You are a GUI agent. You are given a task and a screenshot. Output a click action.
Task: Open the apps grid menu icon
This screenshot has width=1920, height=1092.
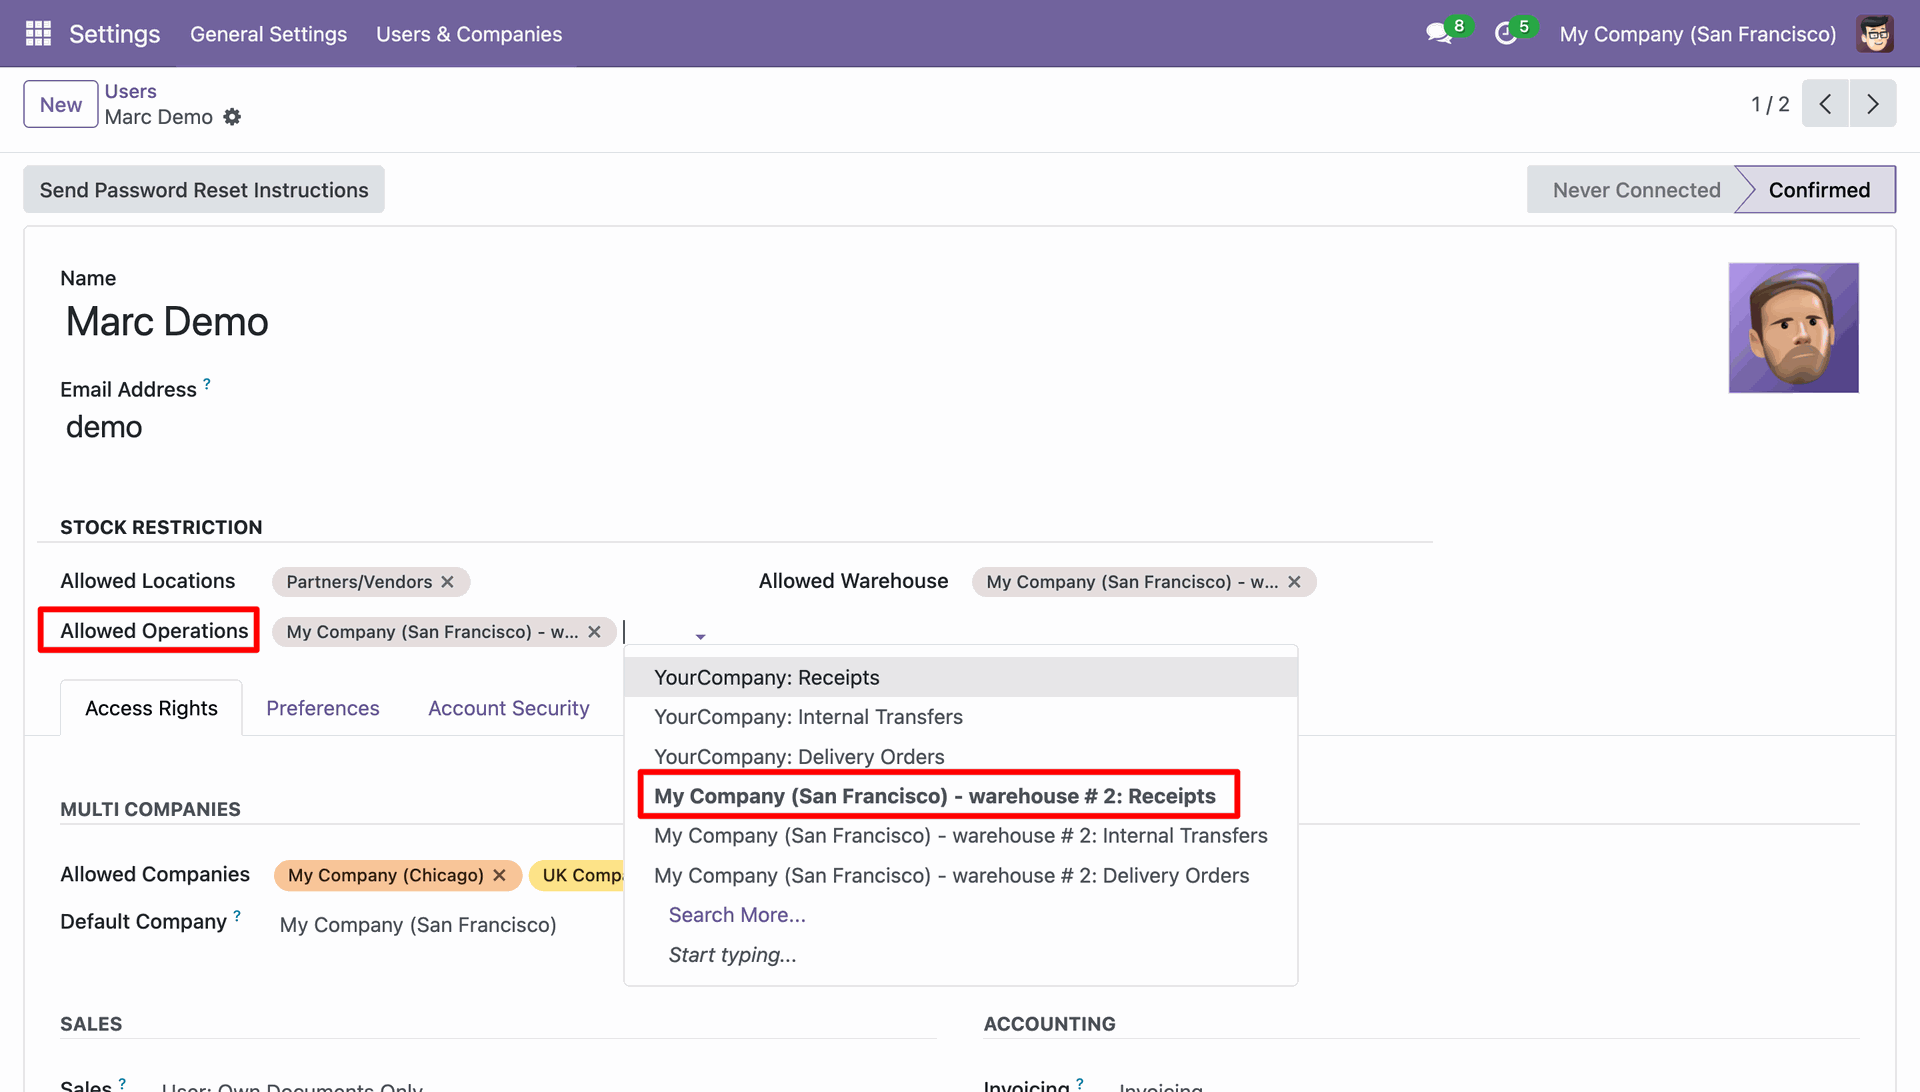click(38, 34)
